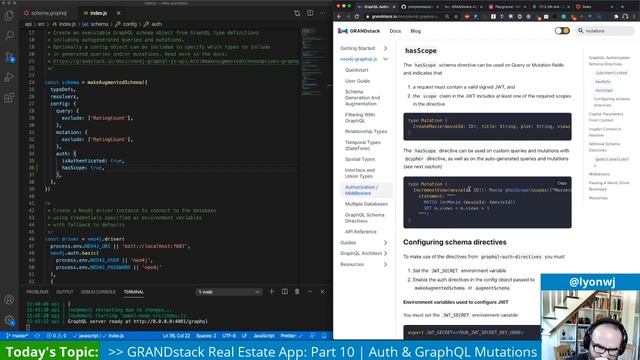This screenshot has height=360, width=640.
Task: Open the editor more actions ellipsis
Action: [323, 13]
